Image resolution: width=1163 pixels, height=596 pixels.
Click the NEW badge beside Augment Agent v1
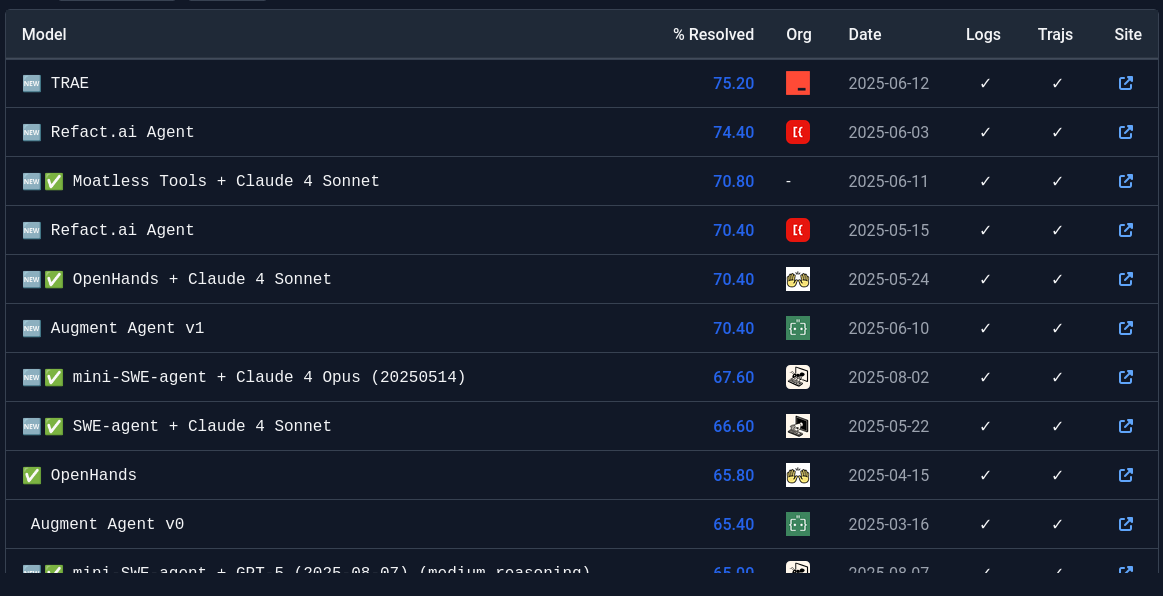pos(31,328)
